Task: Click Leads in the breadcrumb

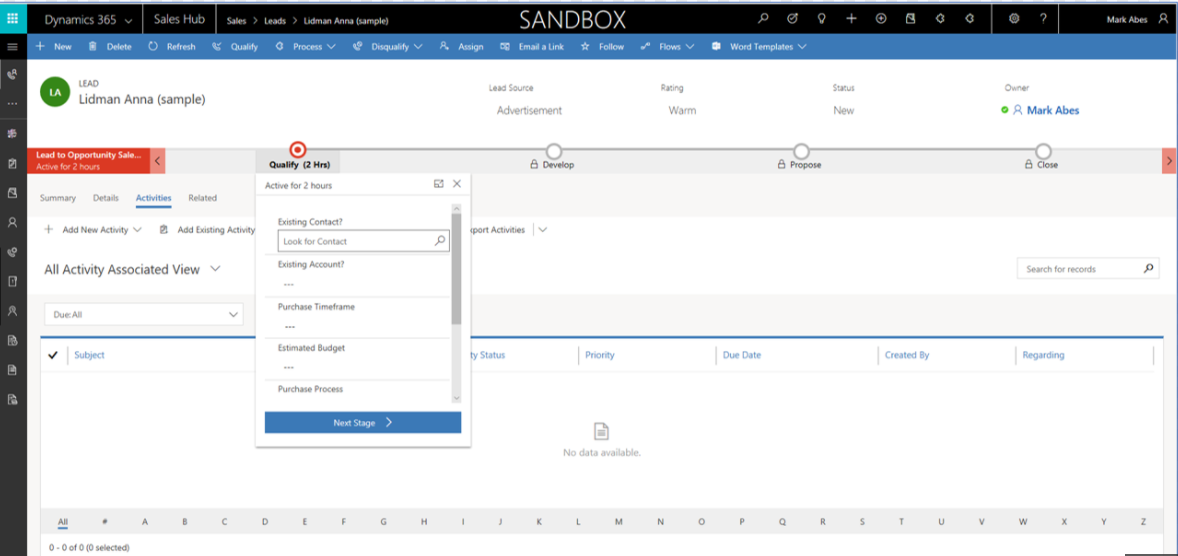Action: tap(275, 21)
